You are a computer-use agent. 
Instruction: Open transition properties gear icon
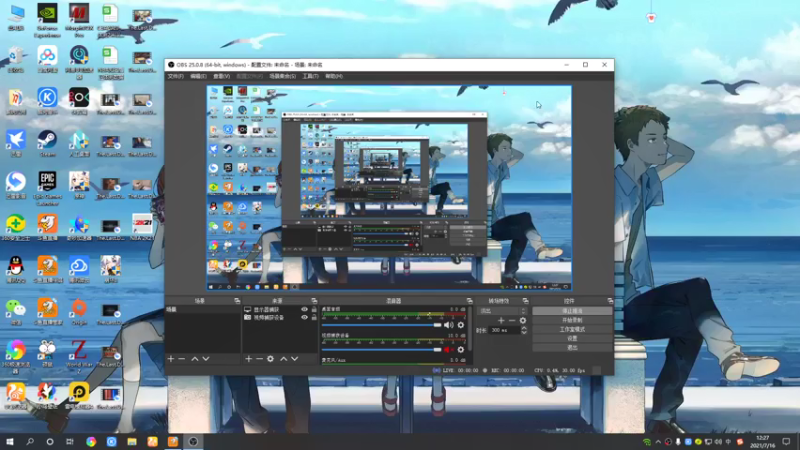[x=522, y=320]
